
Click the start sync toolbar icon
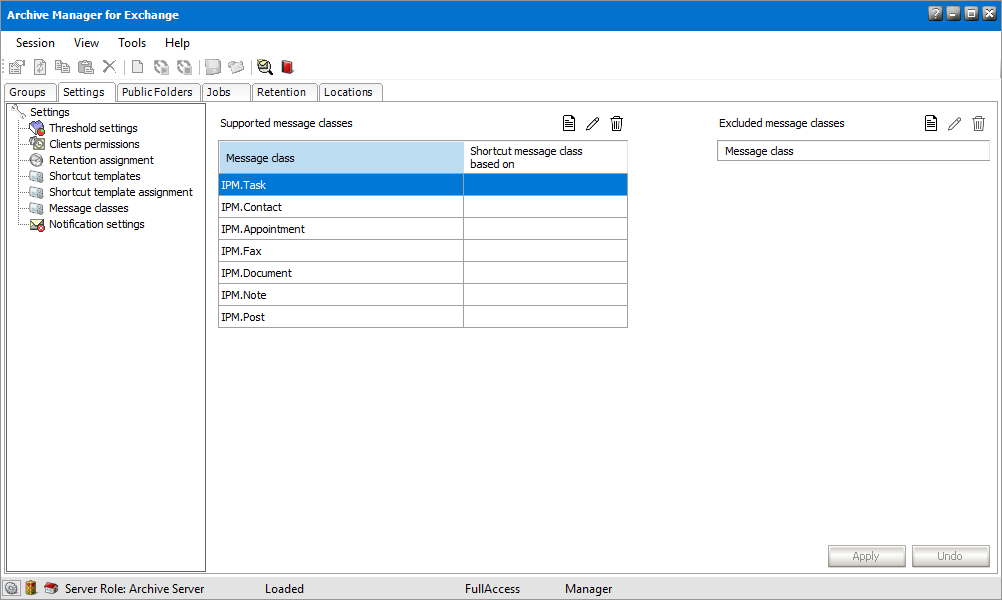click(161, 66)
